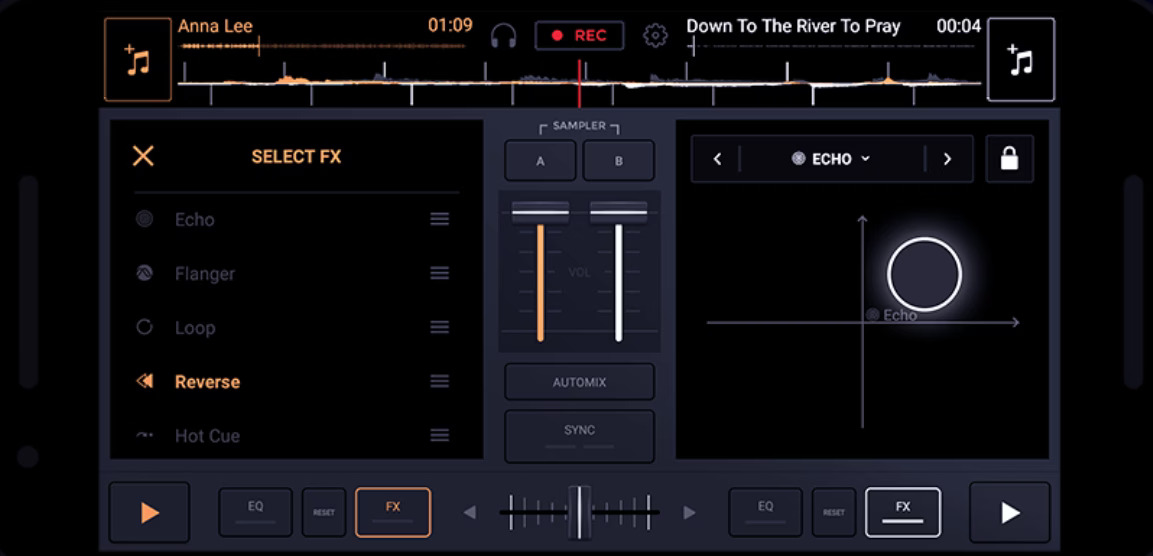Toggle the left deck FX panel
The height and width of the screenshot is (556, 1153).
click(x=393, y=512)
